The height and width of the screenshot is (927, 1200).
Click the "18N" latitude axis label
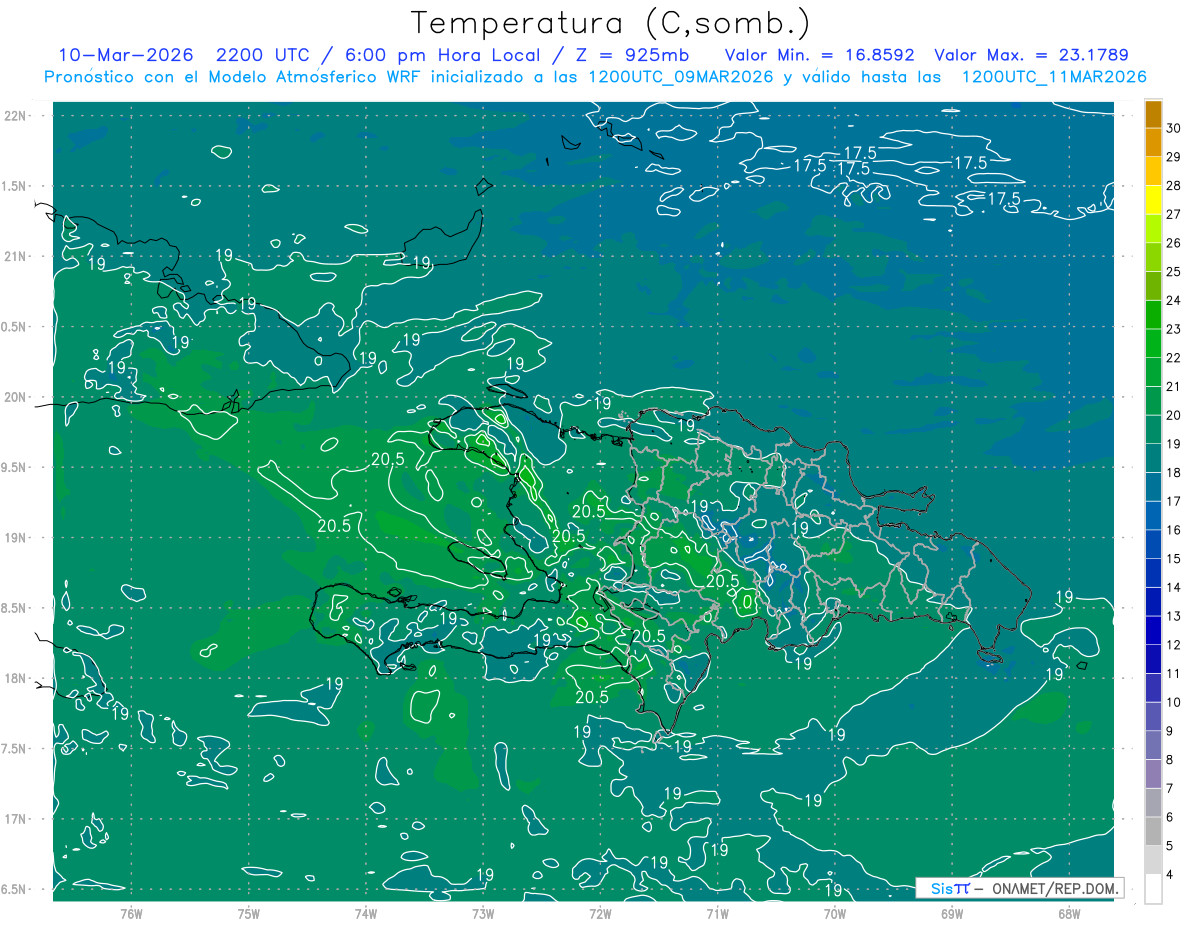point(17,678)
